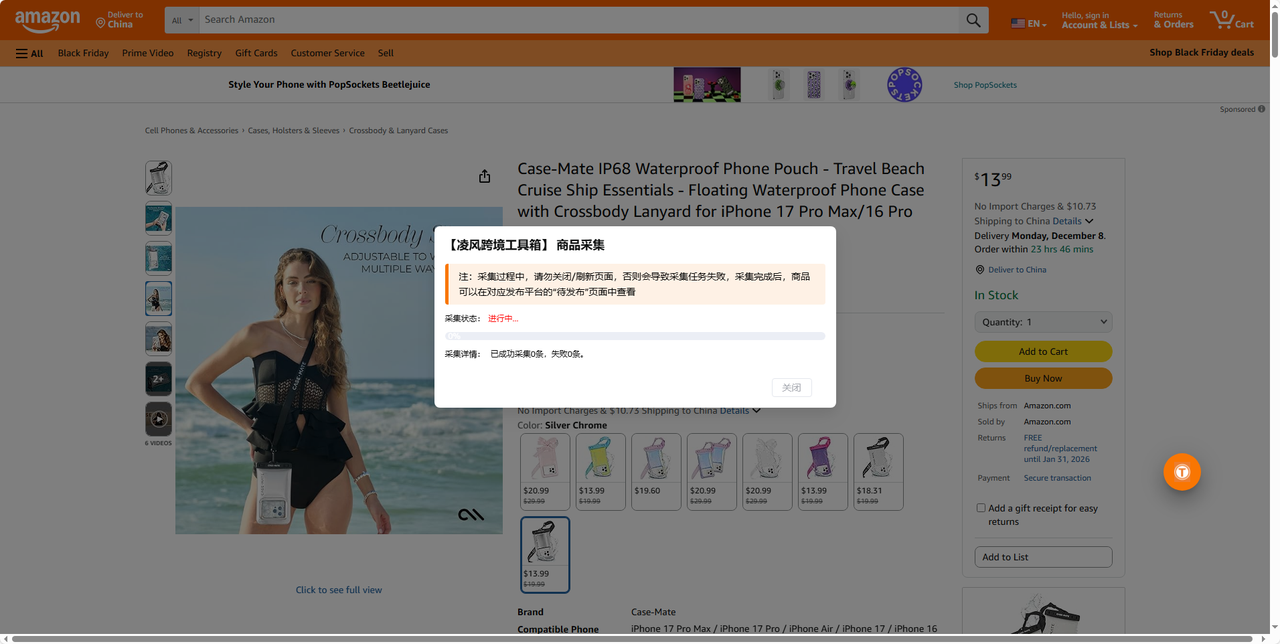
Task: Select the third product image thumbnail
Action: point(158,258)
